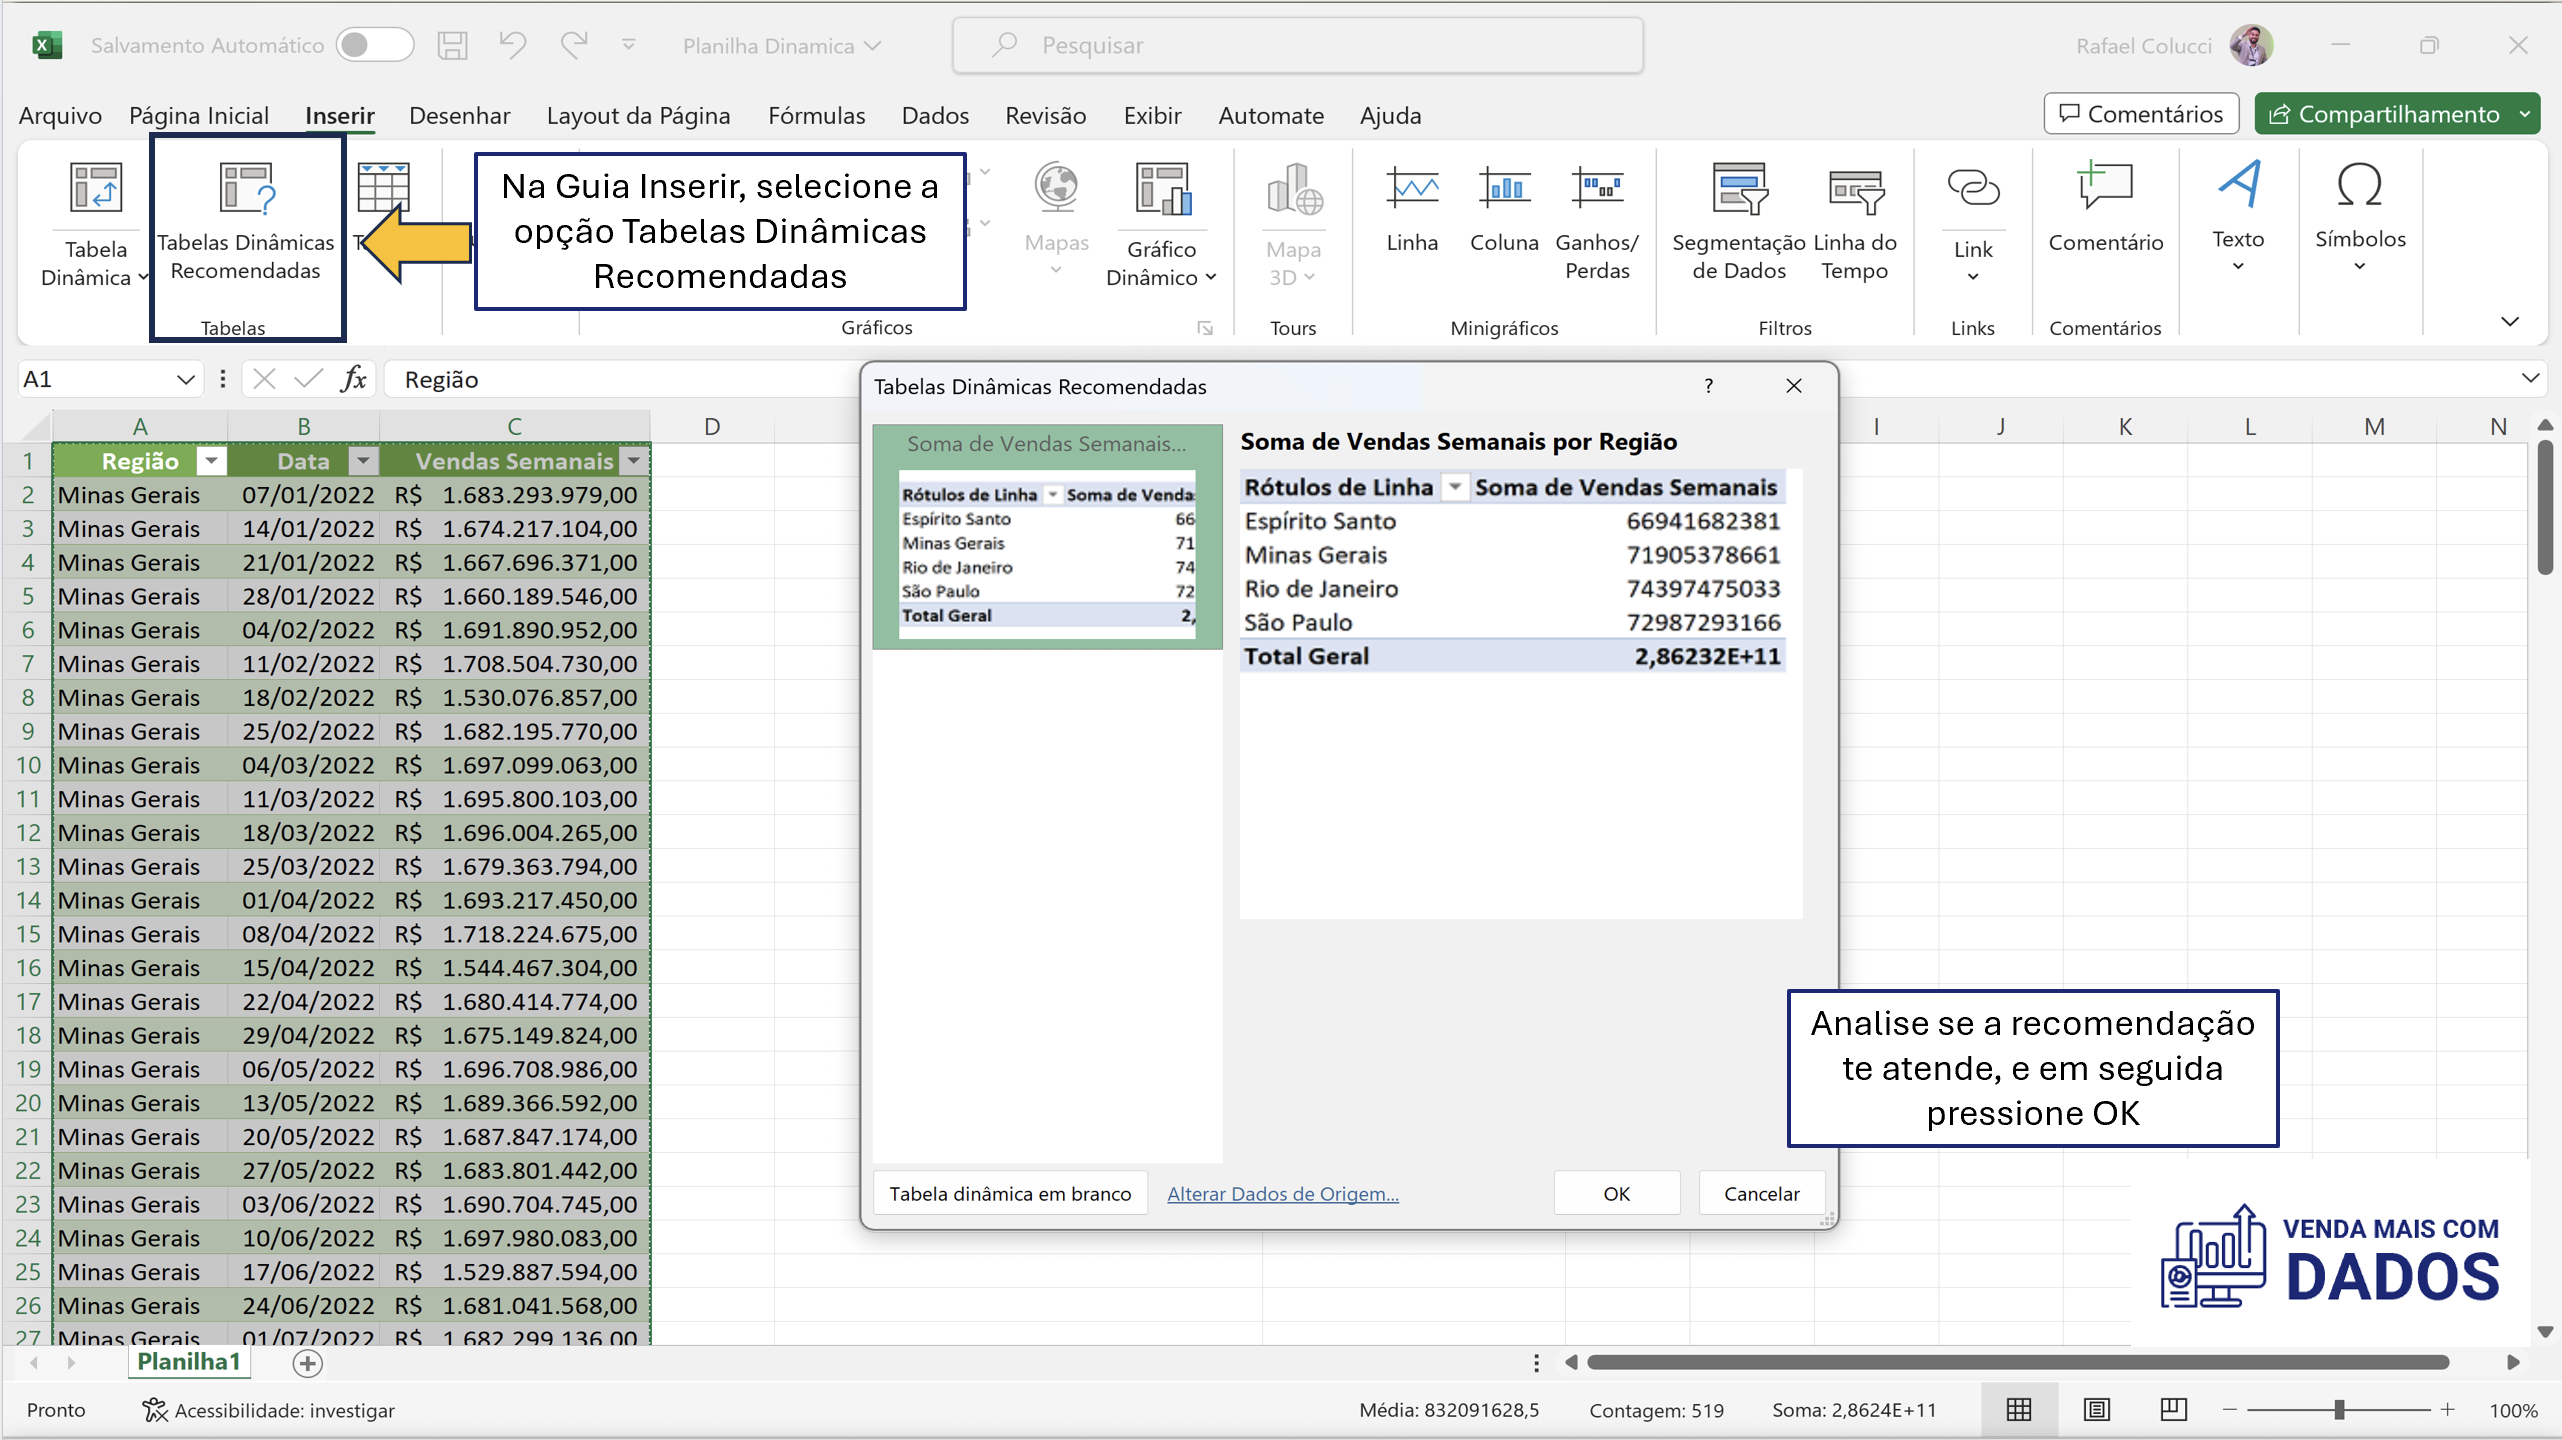Adjust the zoom slider

click(2340, 1409)
